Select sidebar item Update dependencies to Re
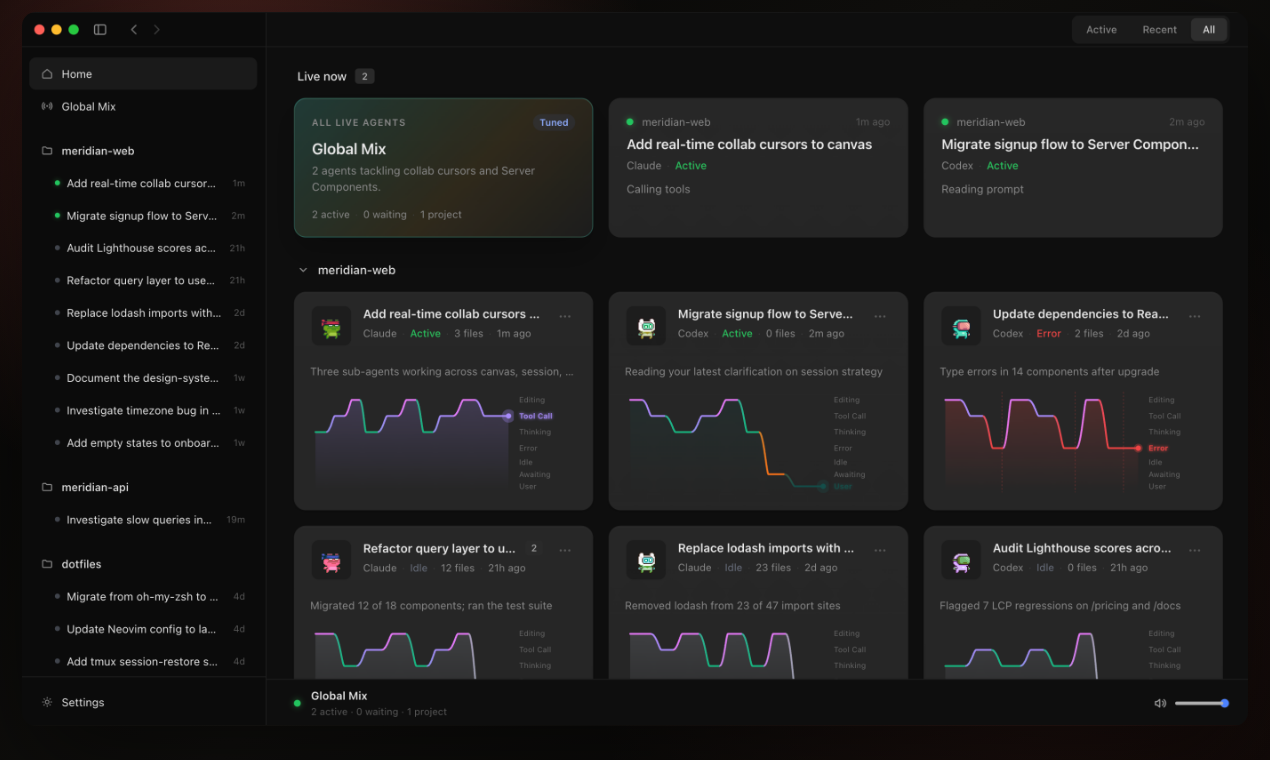Screen dimensions: 1270x760 [x=143, y=345]
